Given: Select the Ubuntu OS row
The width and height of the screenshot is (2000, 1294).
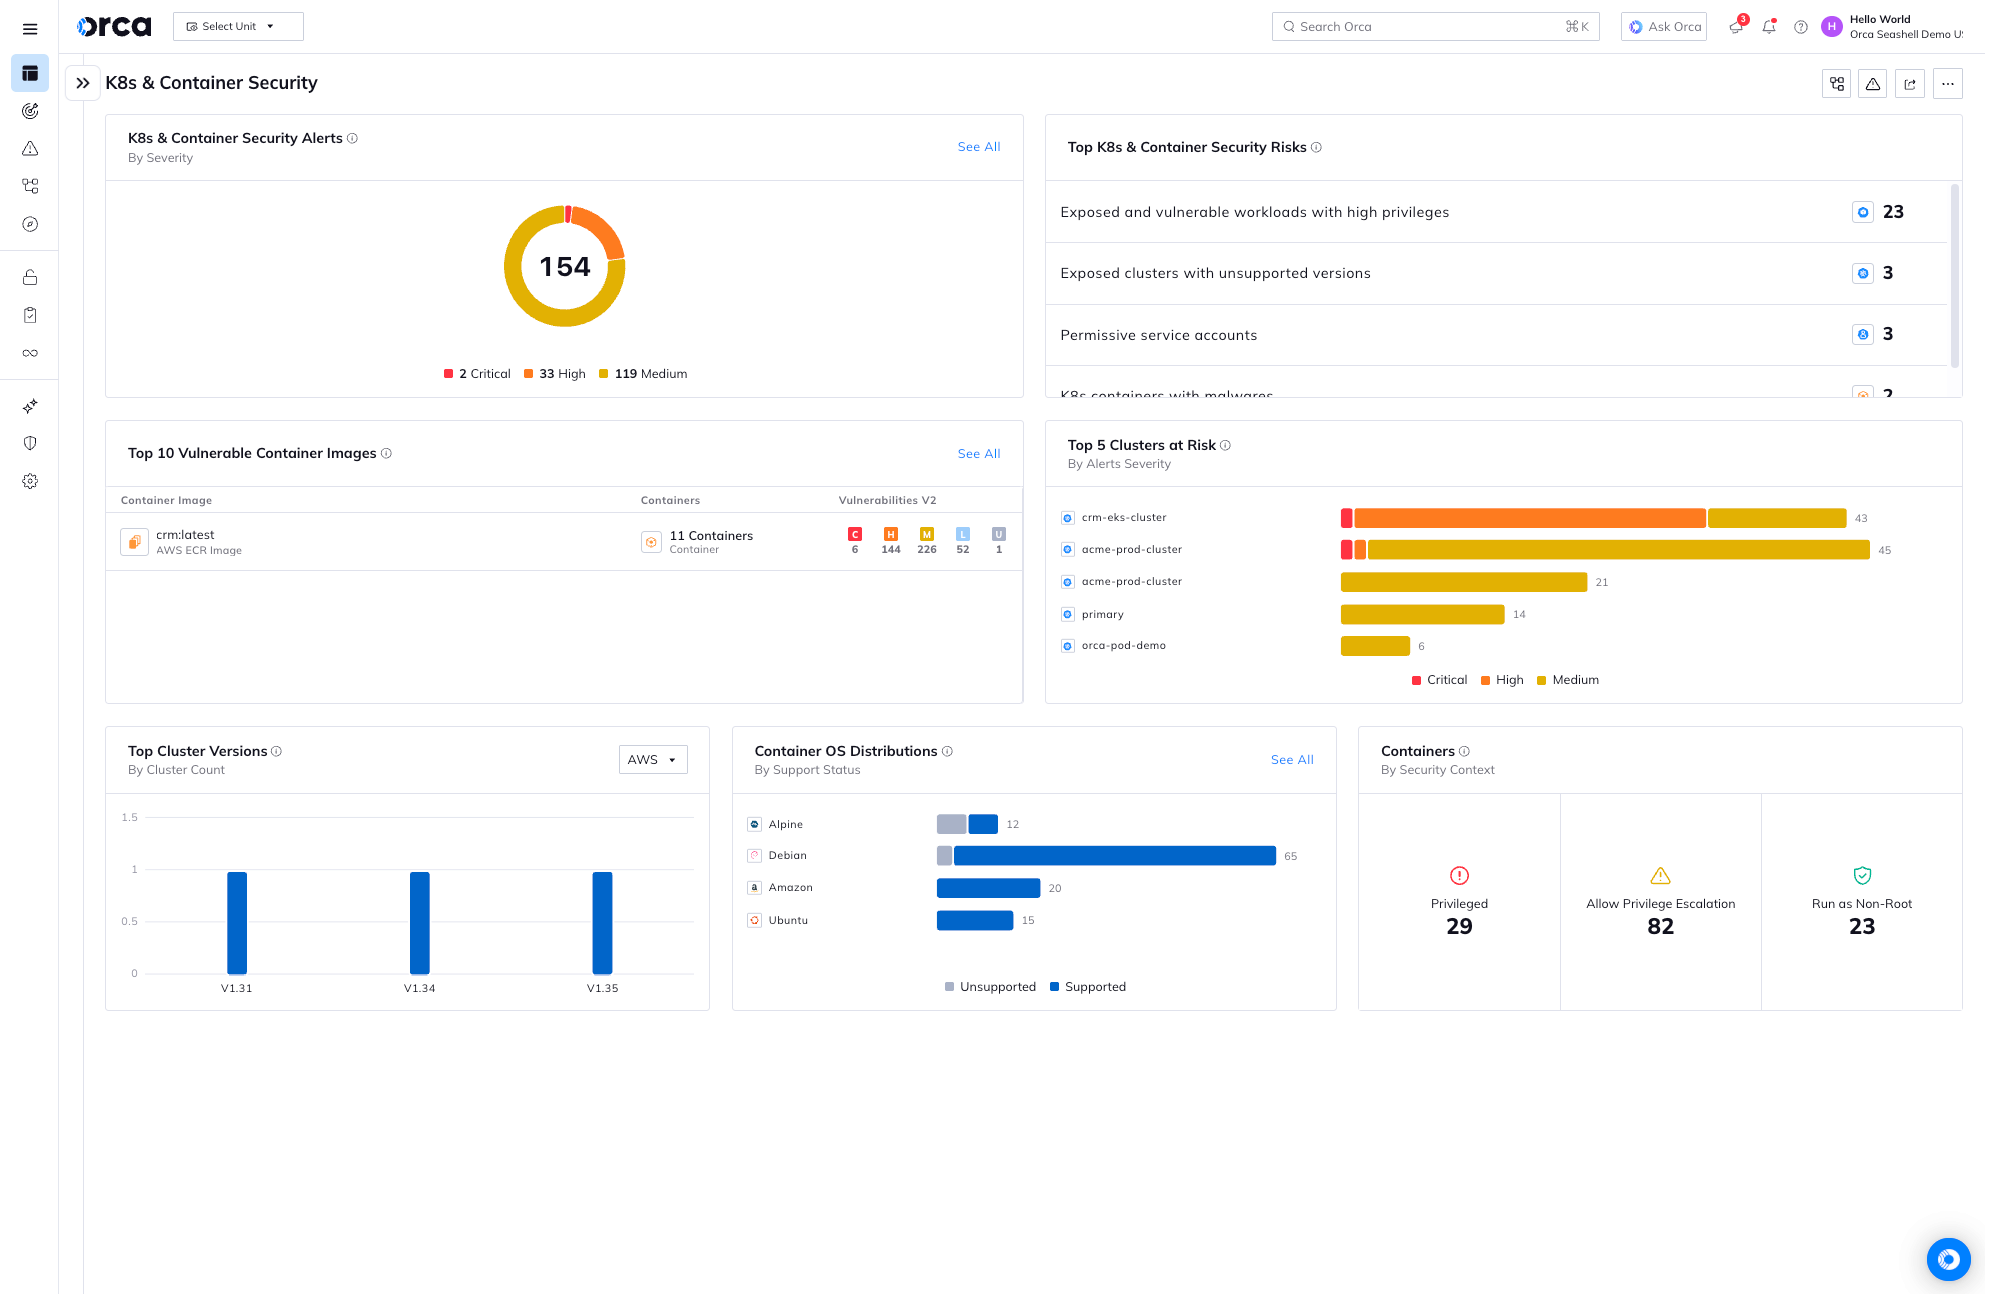Looking at the screenshot, I should point(788,921).
